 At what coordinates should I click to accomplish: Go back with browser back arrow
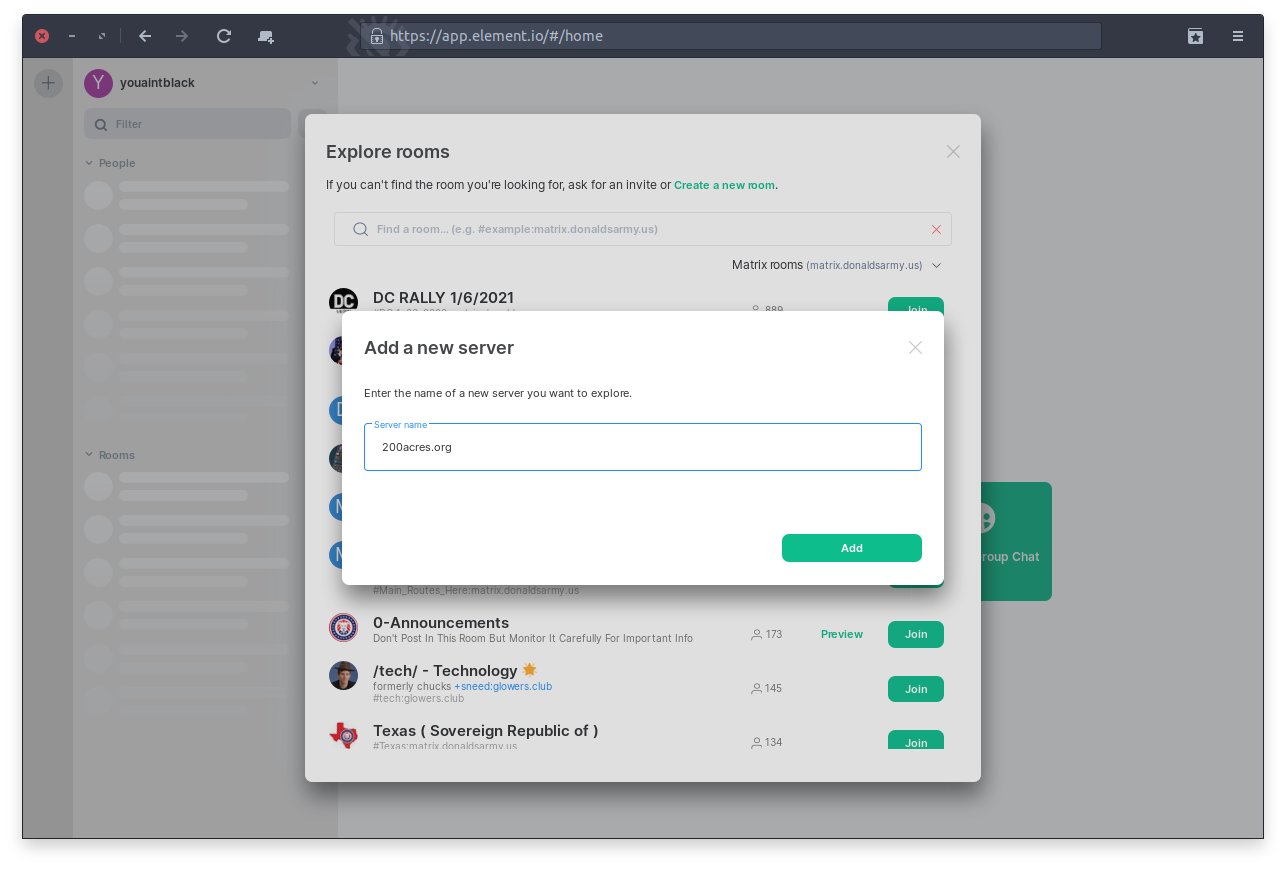tap(145, 36)
